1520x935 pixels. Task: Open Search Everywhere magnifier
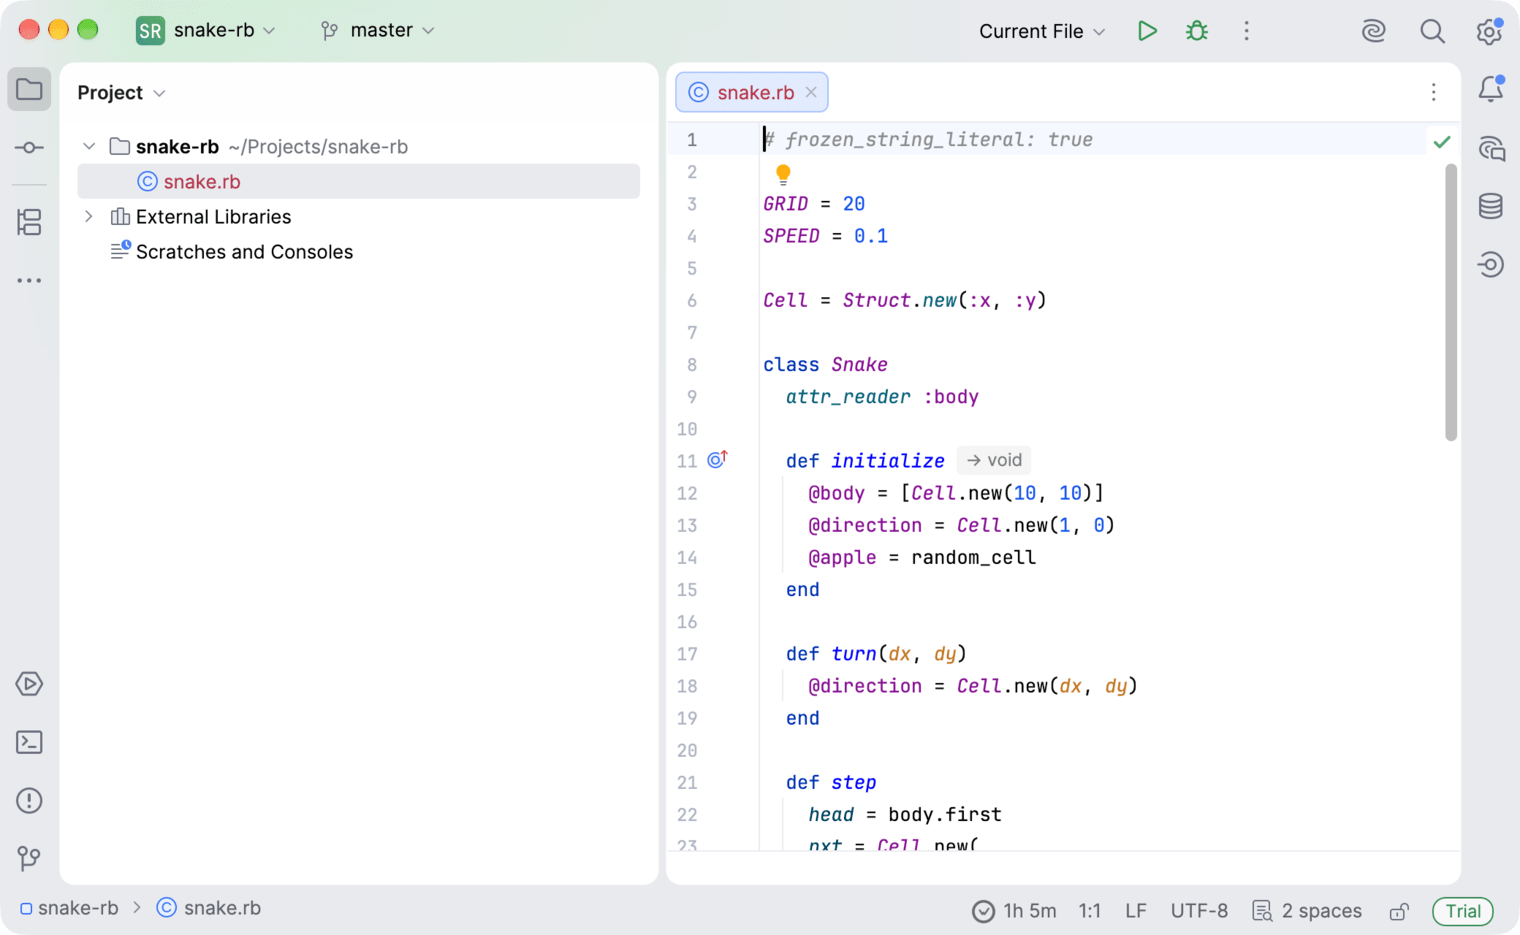click(x=1432, y=31)
